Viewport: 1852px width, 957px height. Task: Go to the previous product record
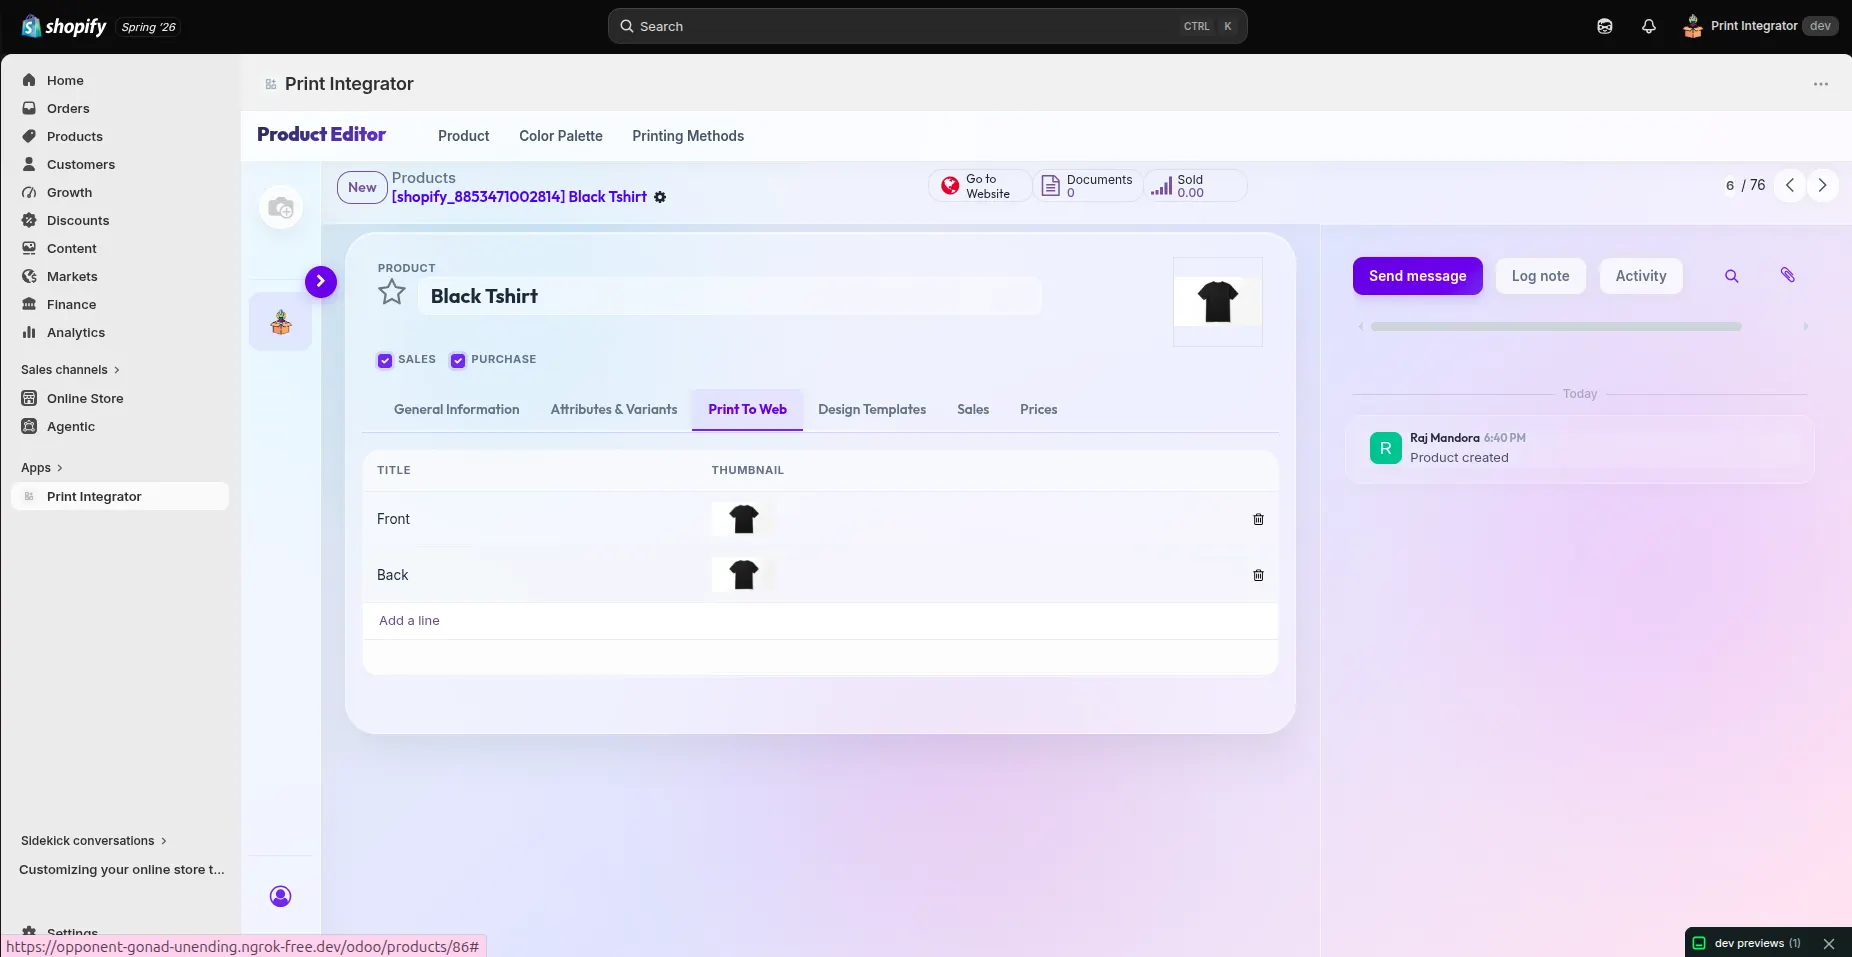pyautogui.click(x=1790, y=185)
